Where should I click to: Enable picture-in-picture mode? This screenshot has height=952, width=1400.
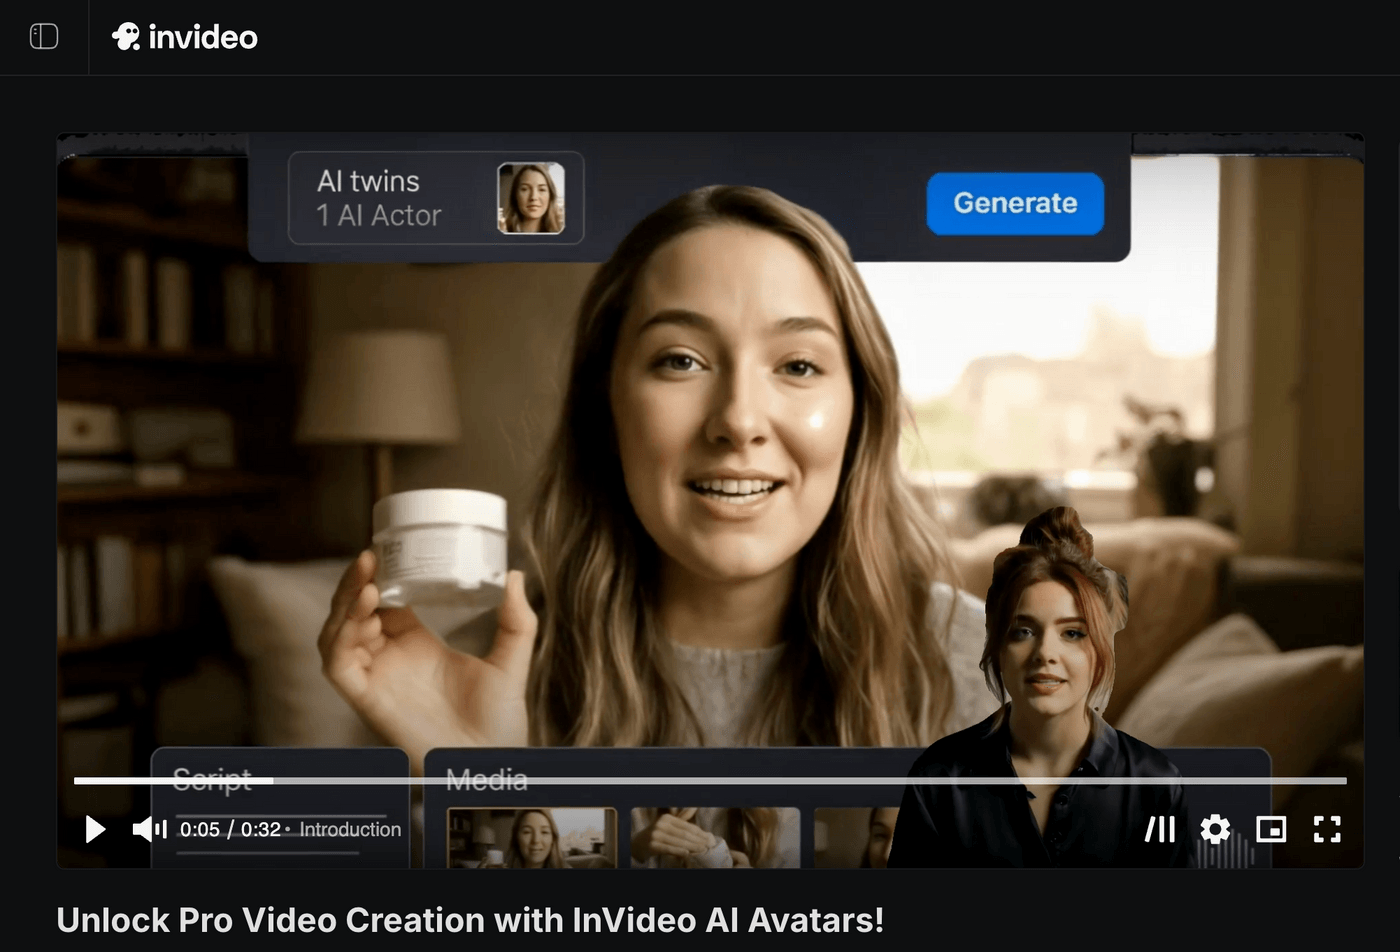(1271, 829)
